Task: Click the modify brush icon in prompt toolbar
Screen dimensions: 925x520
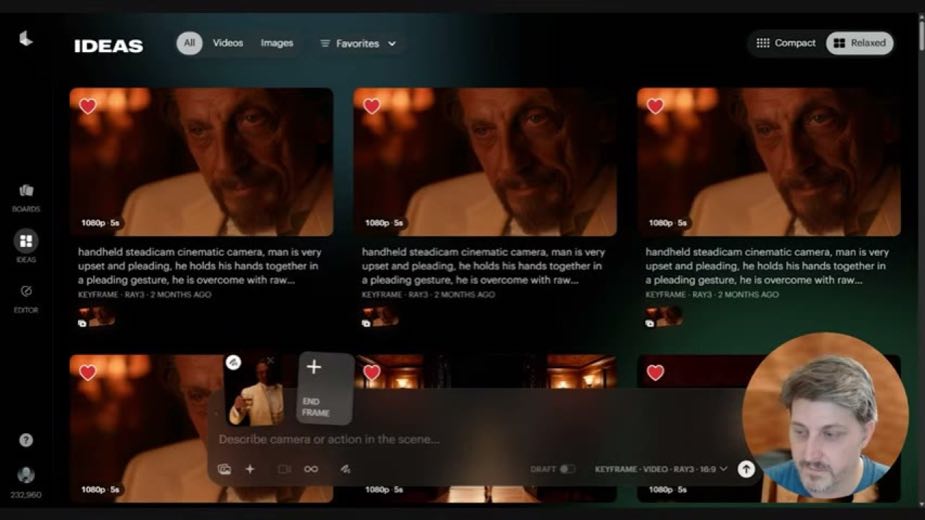Action: click(345, 469)
